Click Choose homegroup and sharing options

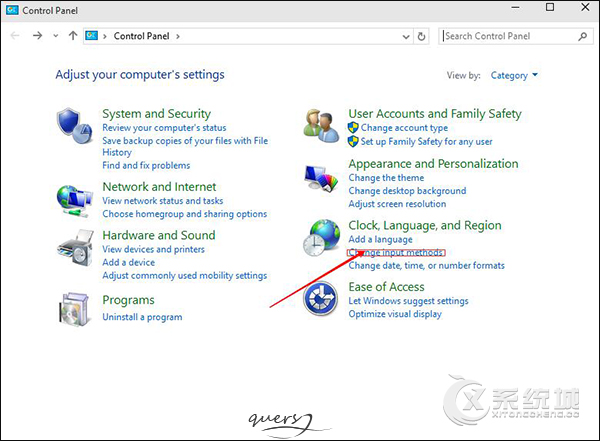coord(184,214)
